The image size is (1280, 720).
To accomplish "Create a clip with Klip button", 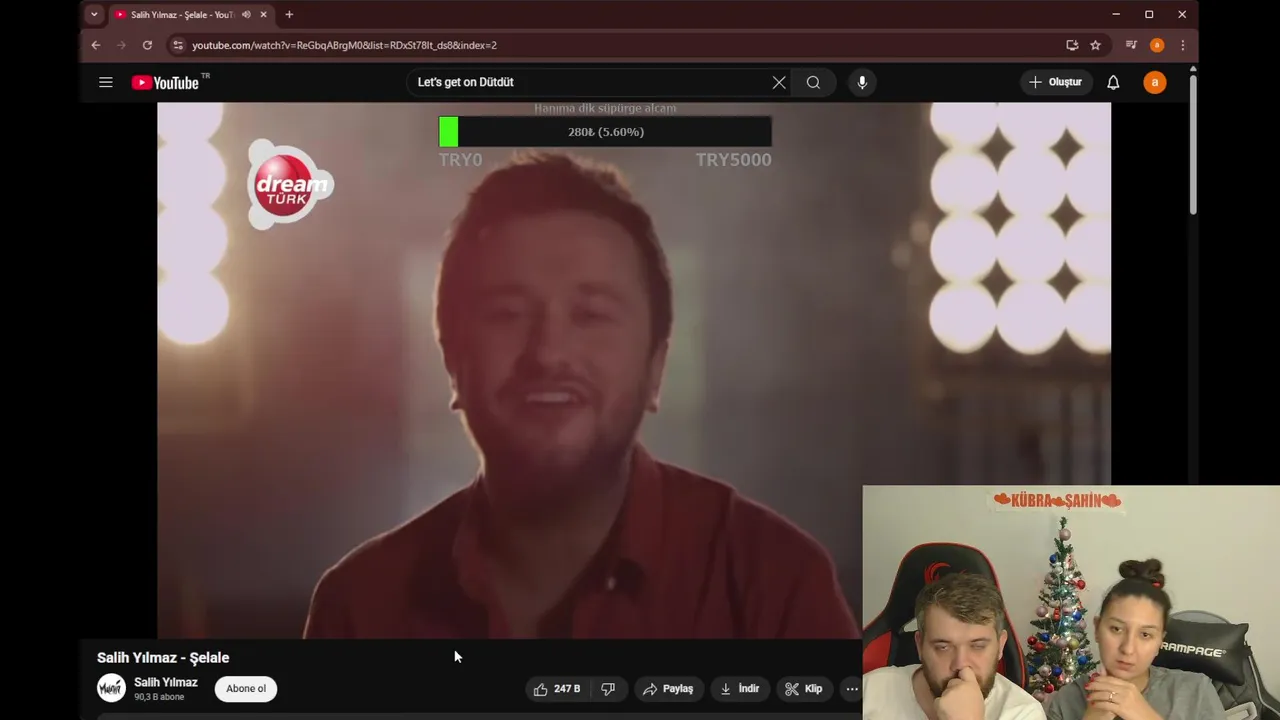I will (804, 689).
